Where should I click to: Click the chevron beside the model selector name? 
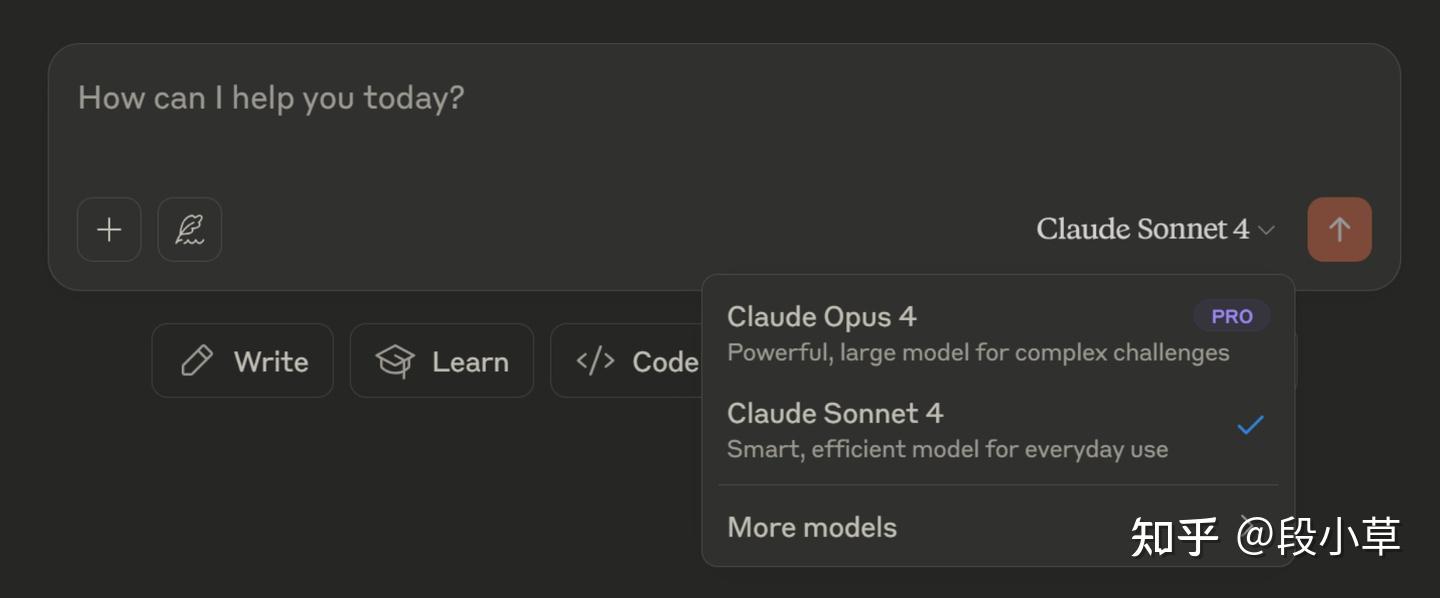[1266, 230]
